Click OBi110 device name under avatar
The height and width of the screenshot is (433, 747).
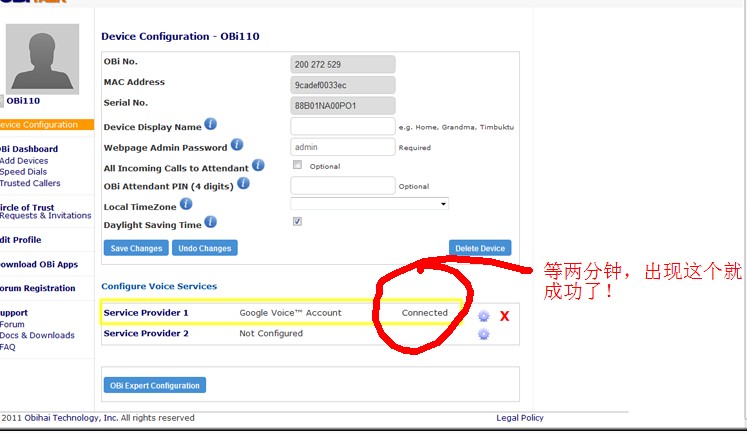23,101
